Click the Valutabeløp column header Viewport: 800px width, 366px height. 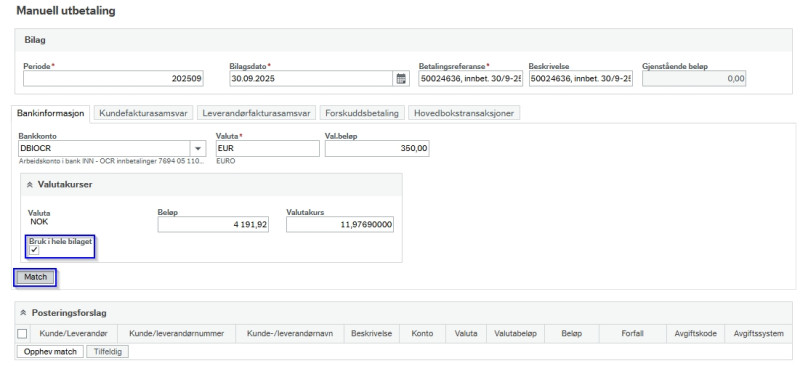516,333
